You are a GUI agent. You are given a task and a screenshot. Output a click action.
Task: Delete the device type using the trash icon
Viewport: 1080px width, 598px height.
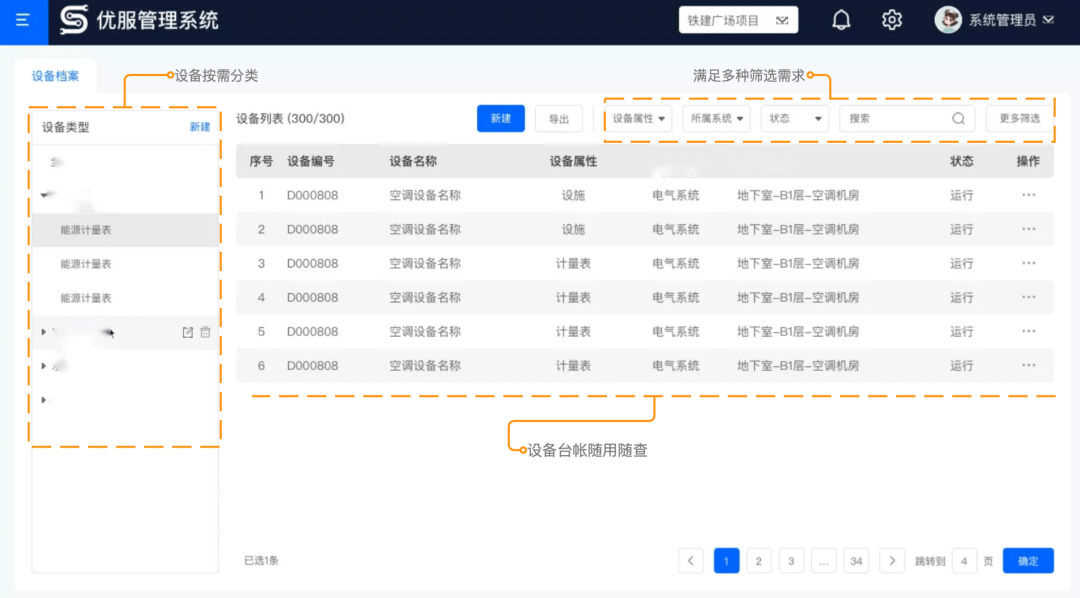tap(205, 331)
